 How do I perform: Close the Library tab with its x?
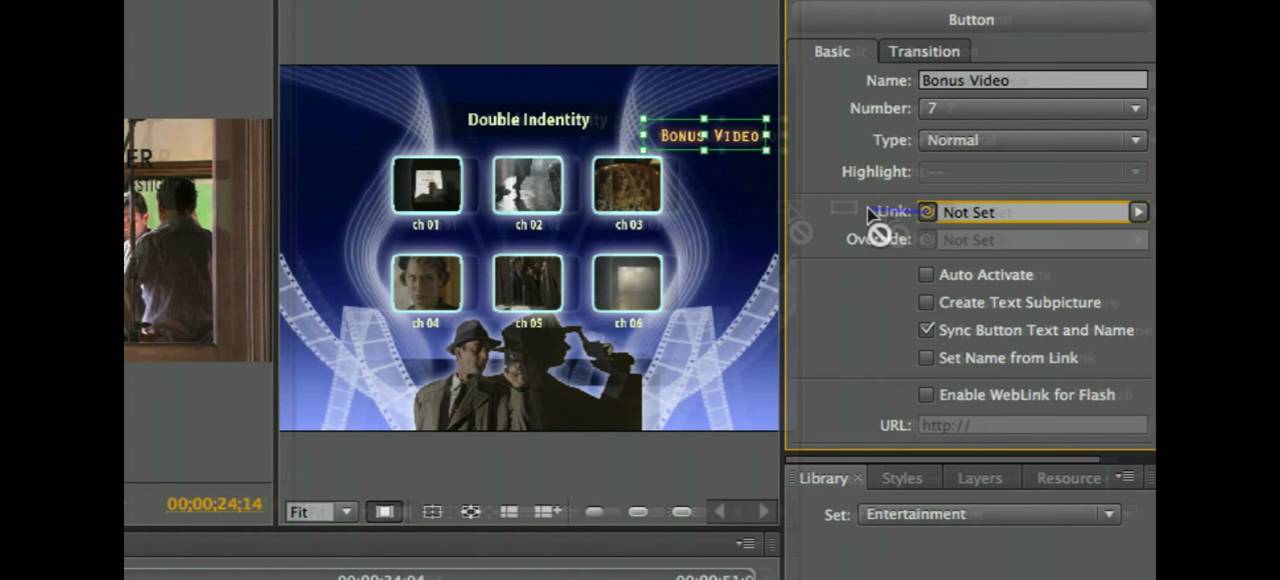[857, 479]
